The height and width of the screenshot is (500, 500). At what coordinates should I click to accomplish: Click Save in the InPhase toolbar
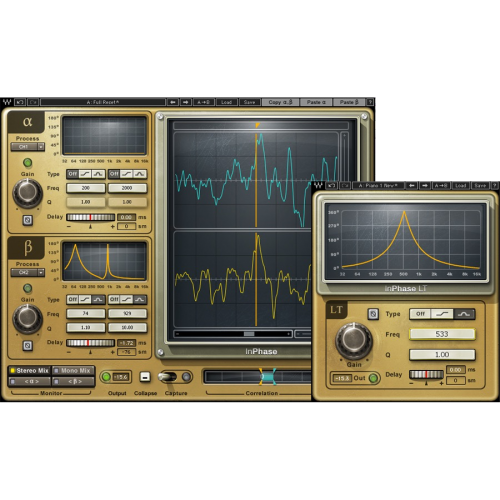click(x=250, y=102)
